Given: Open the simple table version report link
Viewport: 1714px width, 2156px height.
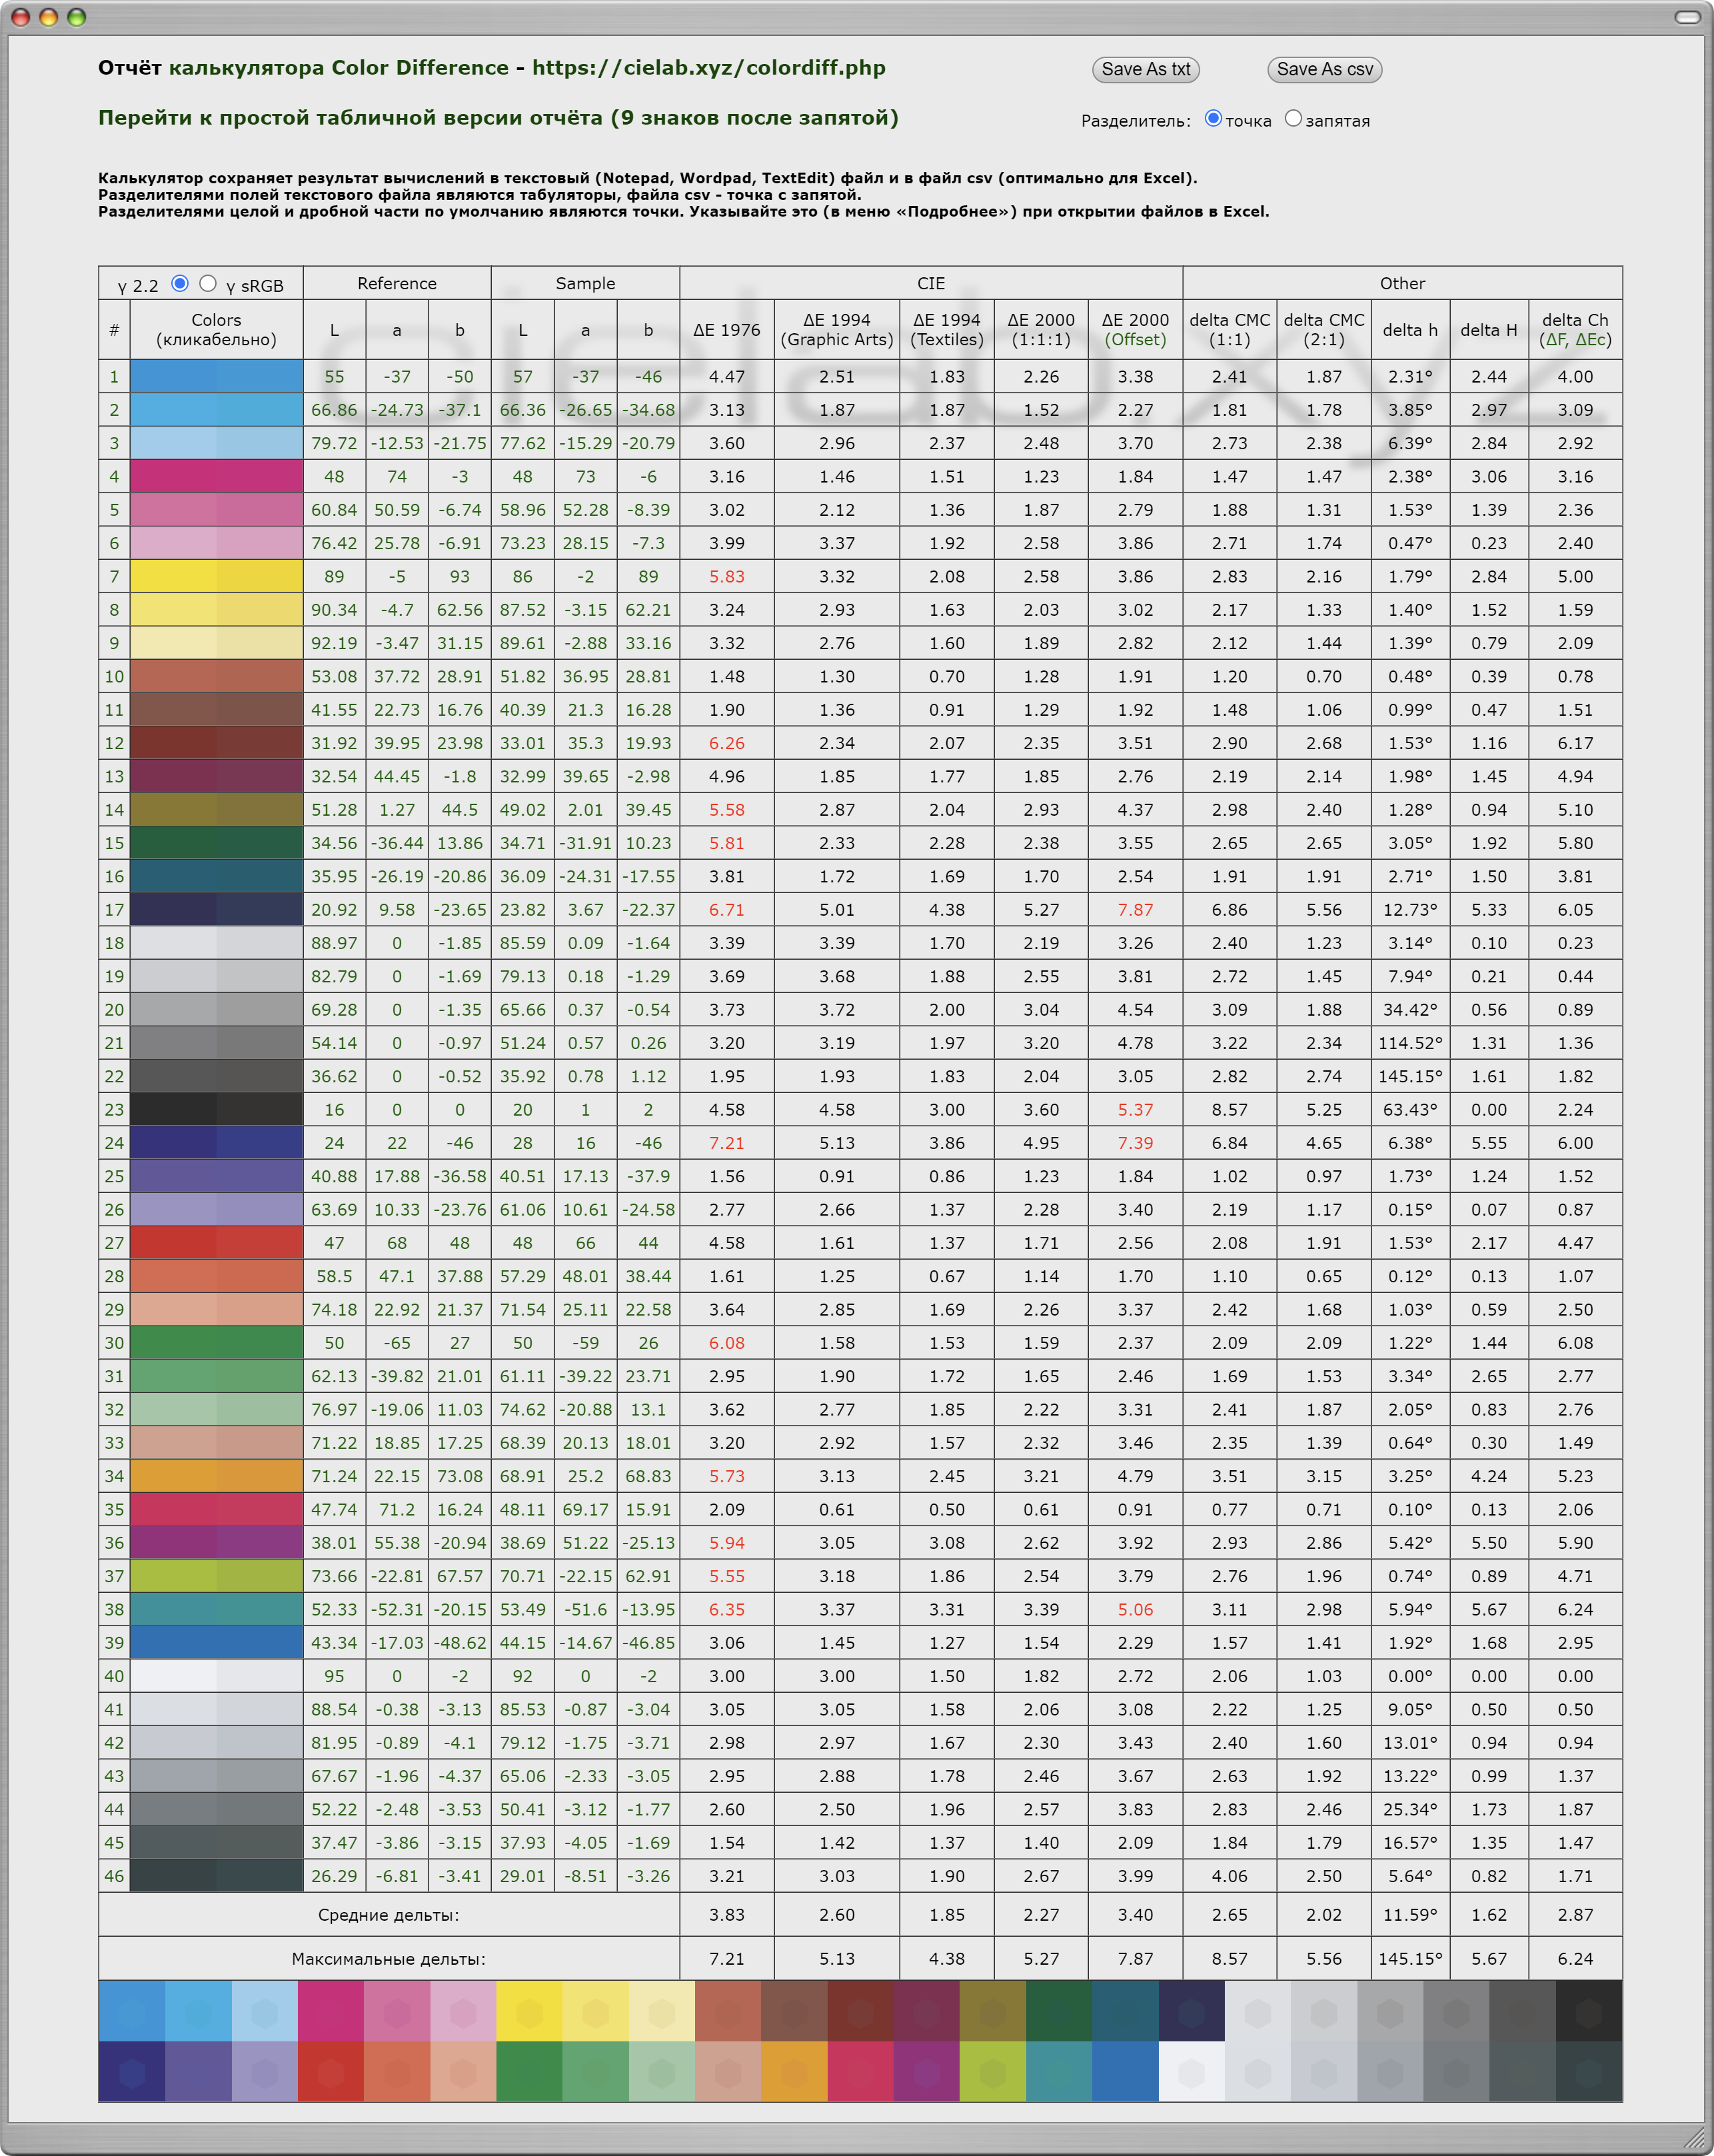Looking at the screenshot, I should (x=497, y=117).
